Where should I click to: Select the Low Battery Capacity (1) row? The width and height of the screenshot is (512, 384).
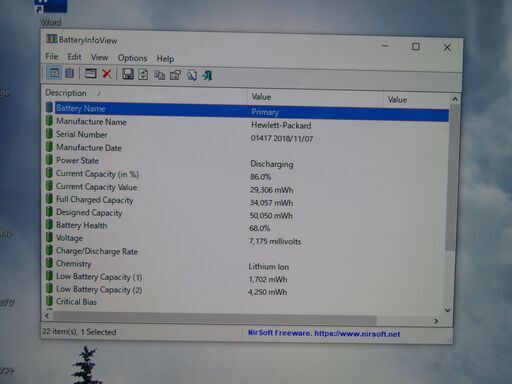tap(247, 277)
